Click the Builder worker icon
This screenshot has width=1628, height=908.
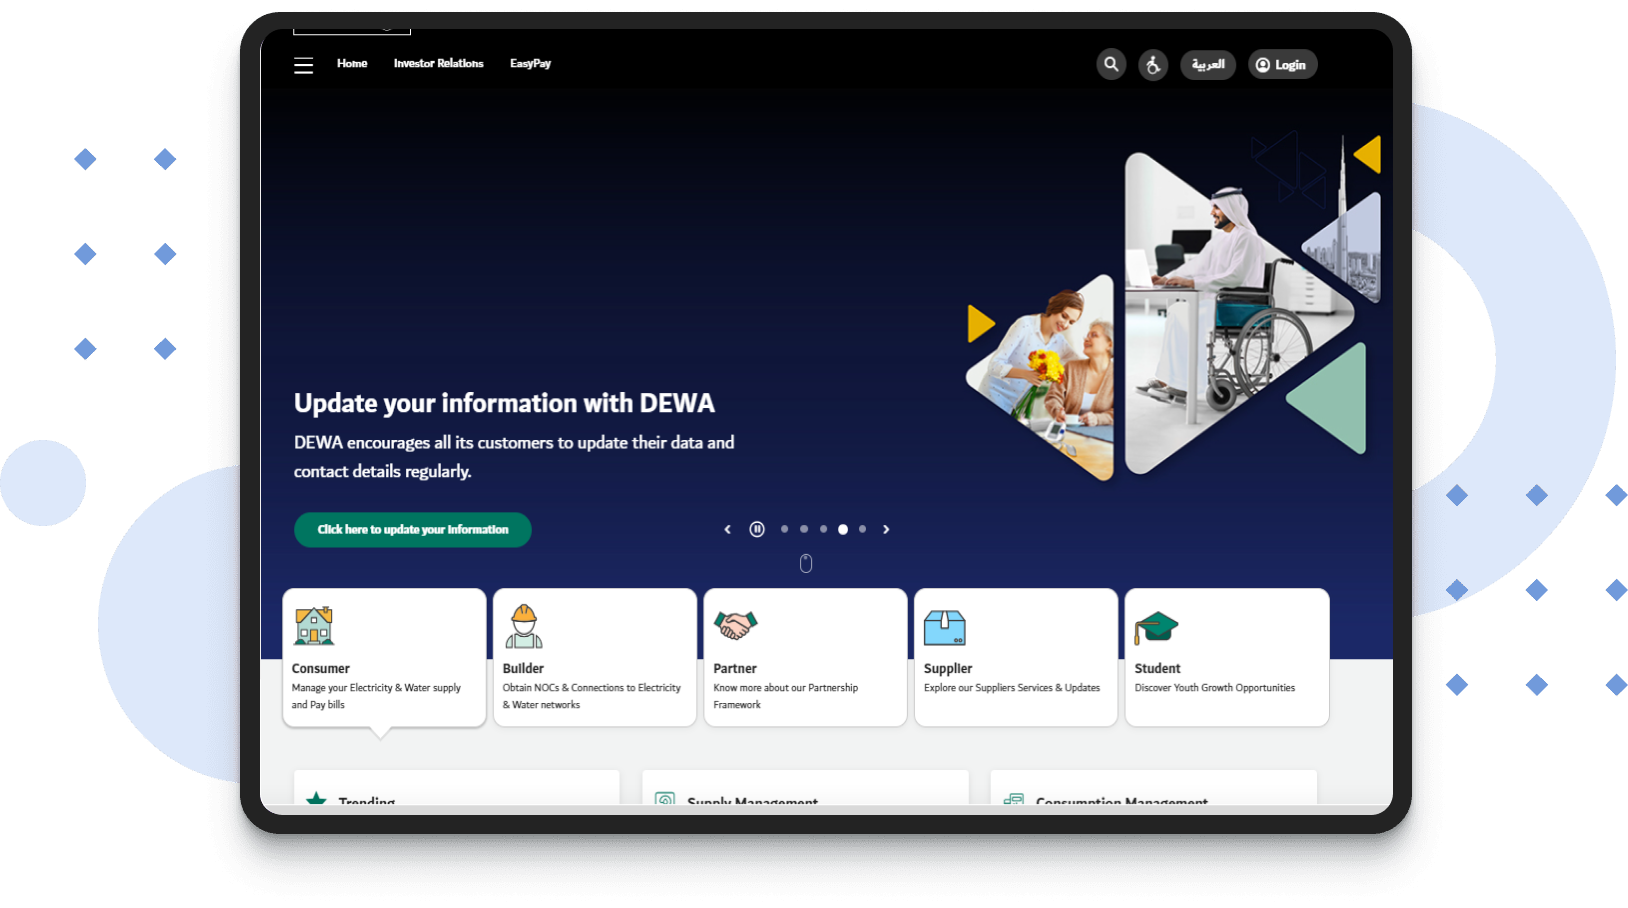pyautogui.click(x=524, y=626)
